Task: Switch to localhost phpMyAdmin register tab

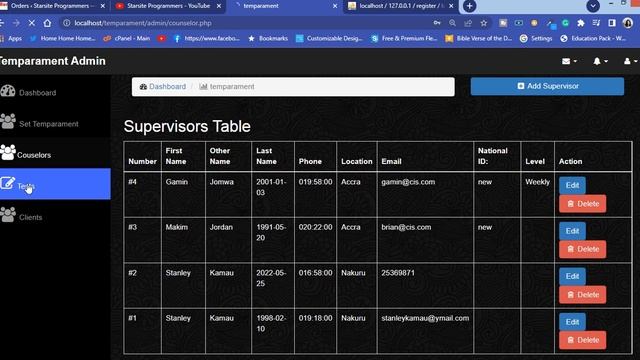Action: [401, 6]
